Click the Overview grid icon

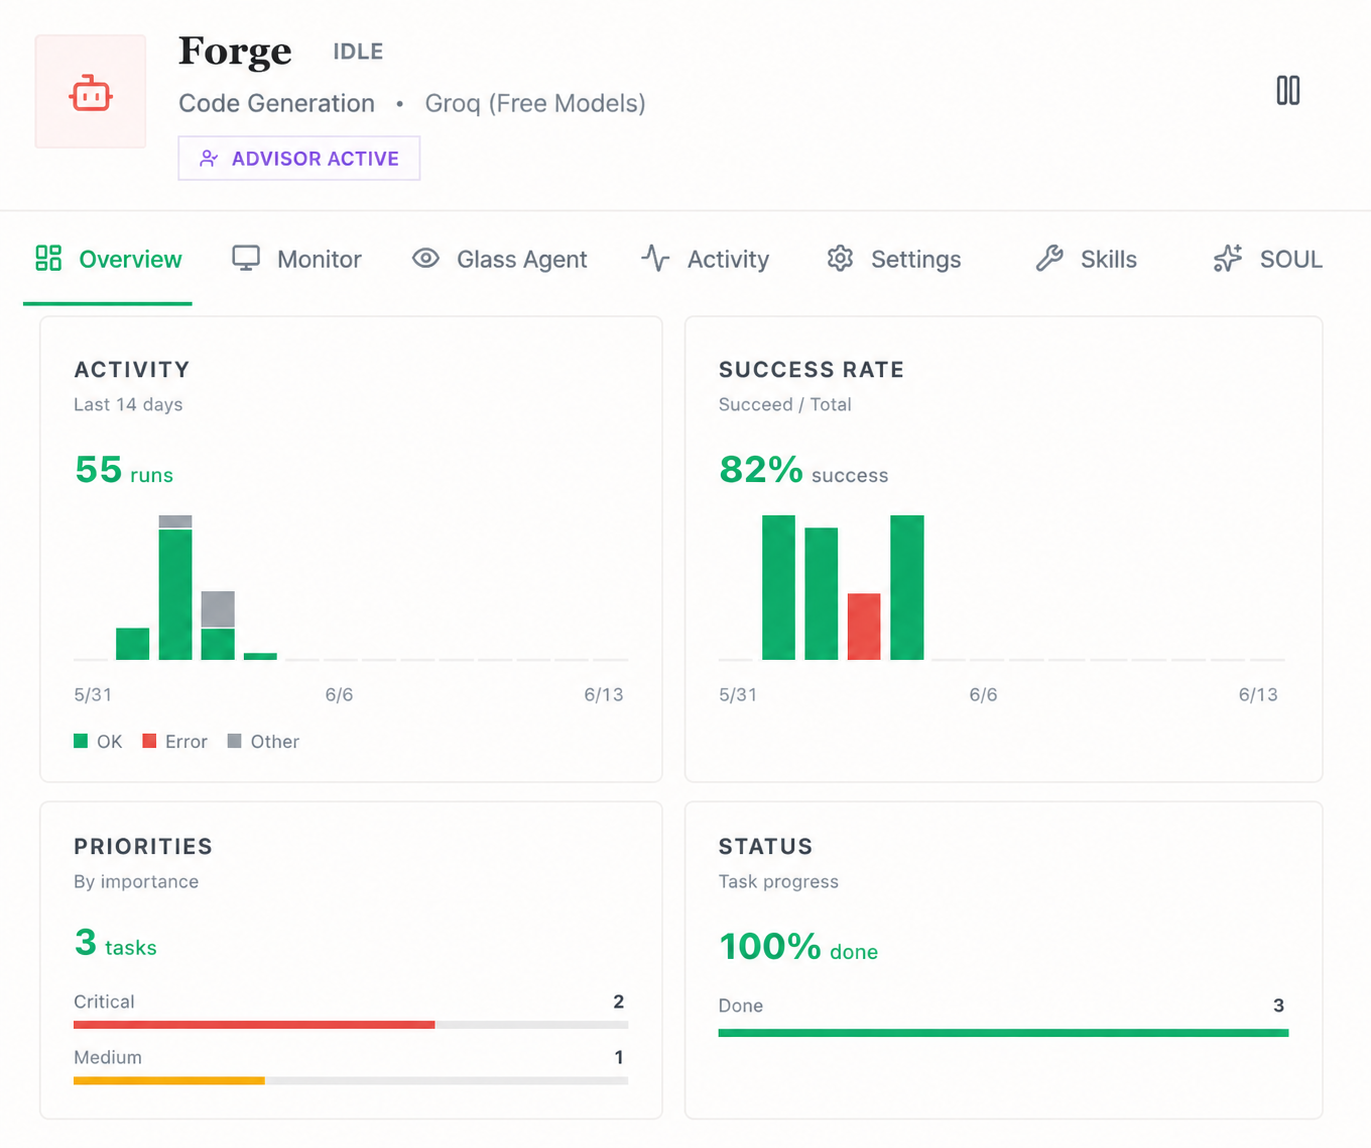49,258
